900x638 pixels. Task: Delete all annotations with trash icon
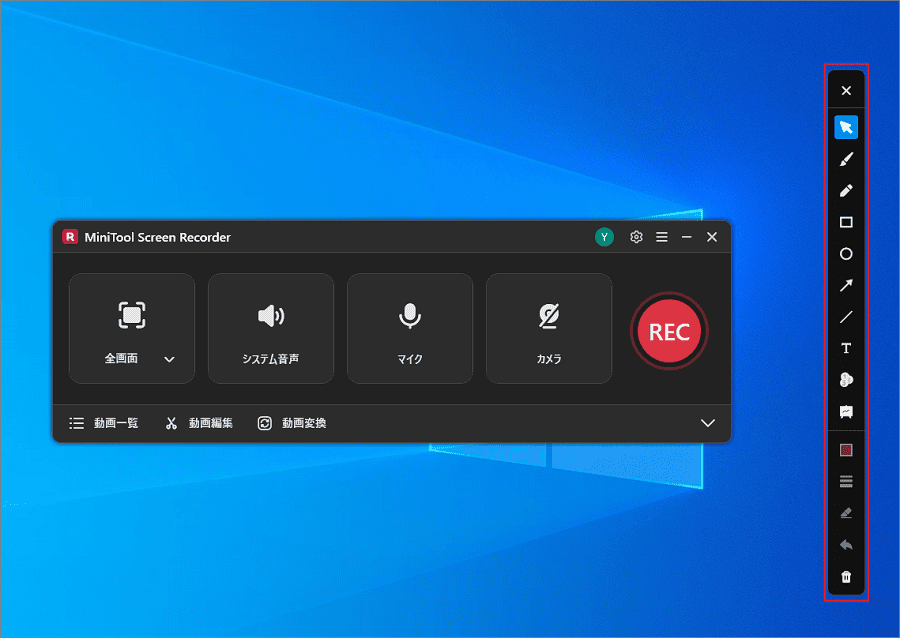pyautogui.click(x=846, y=577)
